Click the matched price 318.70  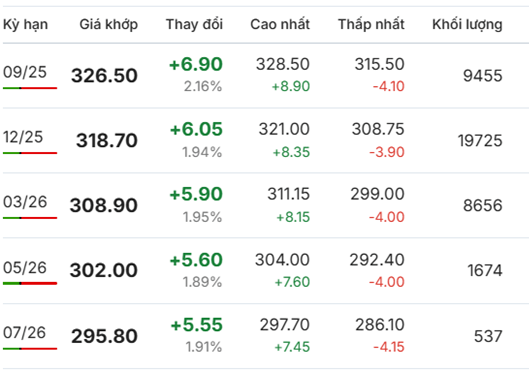tap(107, 140)
